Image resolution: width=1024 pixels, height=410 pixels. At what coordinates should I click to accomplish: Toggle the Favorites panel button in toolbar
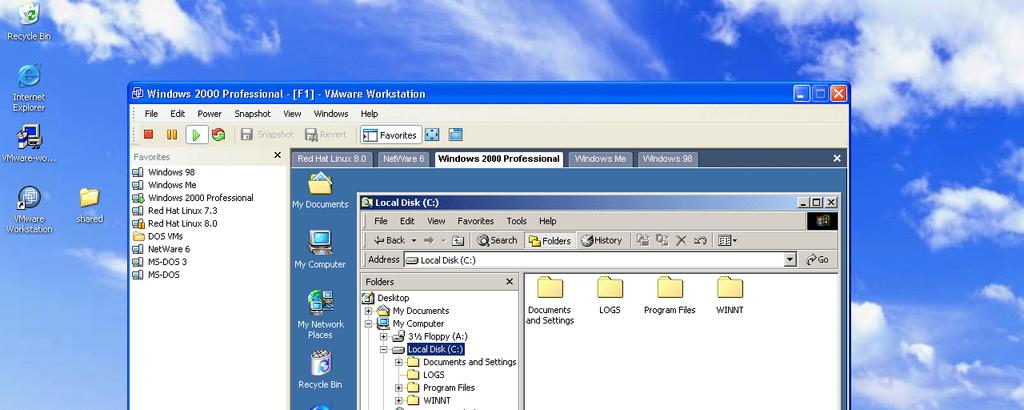pos(391,135)
